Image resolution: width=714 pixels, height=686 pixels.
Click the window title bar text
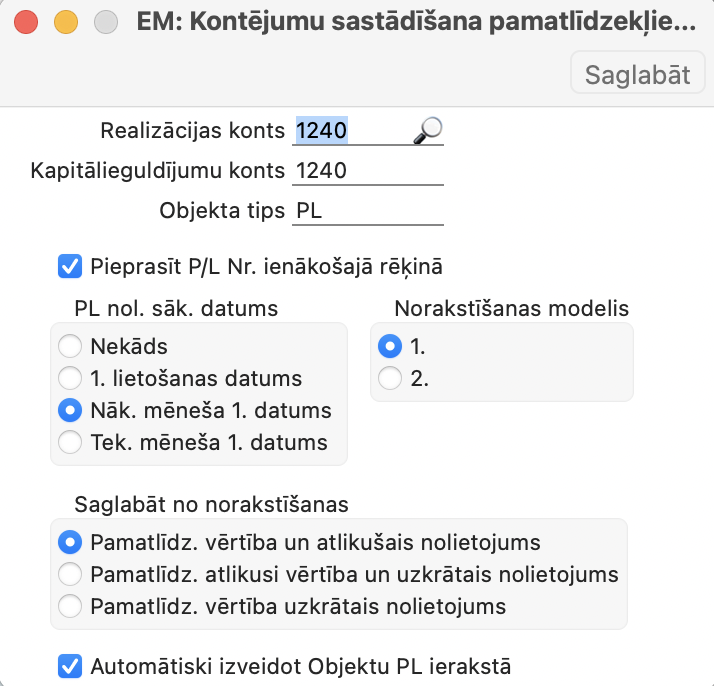pyautogui.click(x=415, y=24)
